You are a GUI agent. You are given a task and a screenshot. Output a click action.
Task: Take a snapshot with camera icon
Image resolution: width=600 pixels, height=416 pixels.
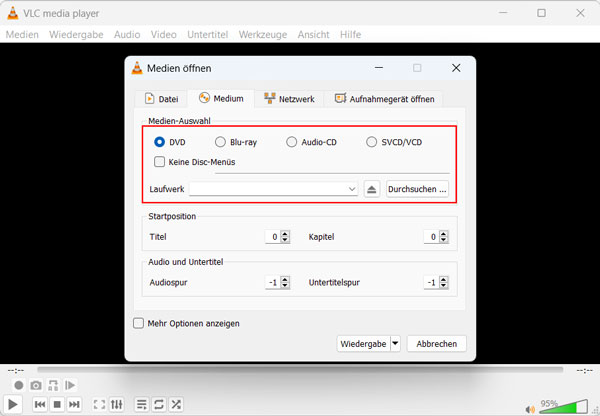pyautogui.click(x=36, y=385)
